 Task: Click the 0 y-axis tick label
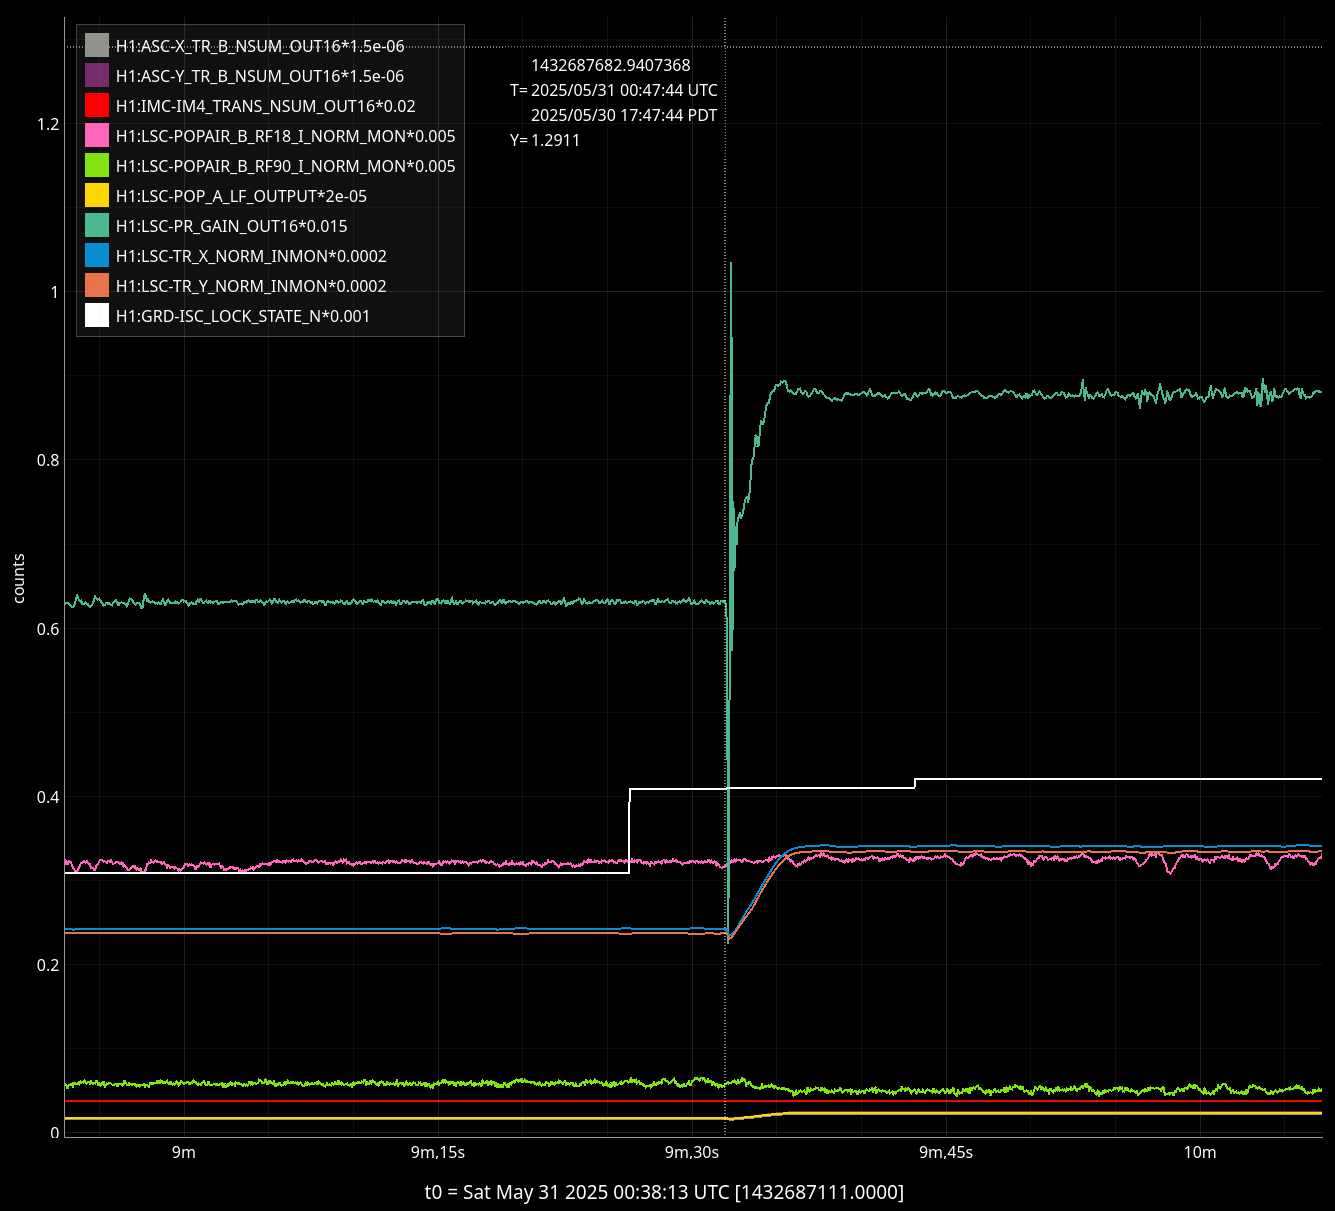[55, 1133]
